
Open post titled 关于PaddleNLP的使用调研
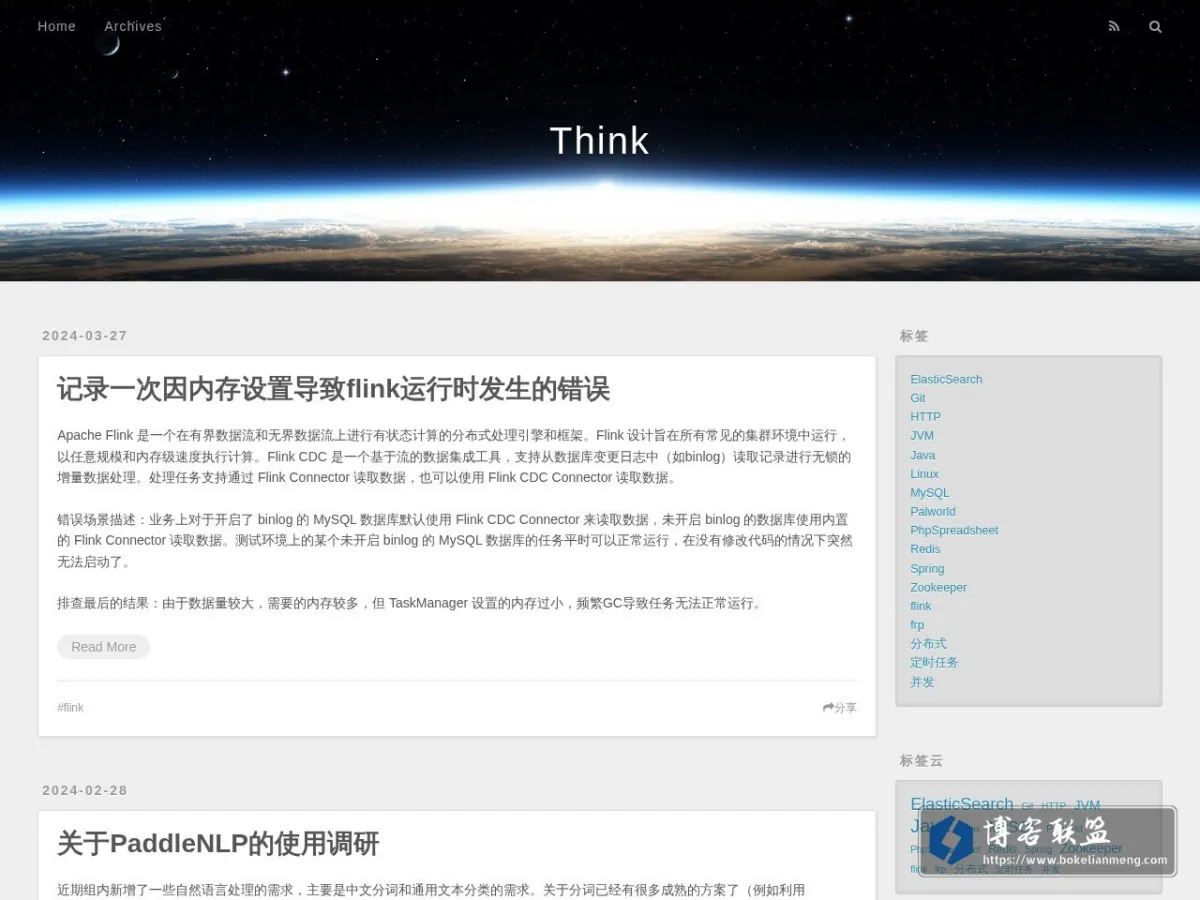click(218, 843)
